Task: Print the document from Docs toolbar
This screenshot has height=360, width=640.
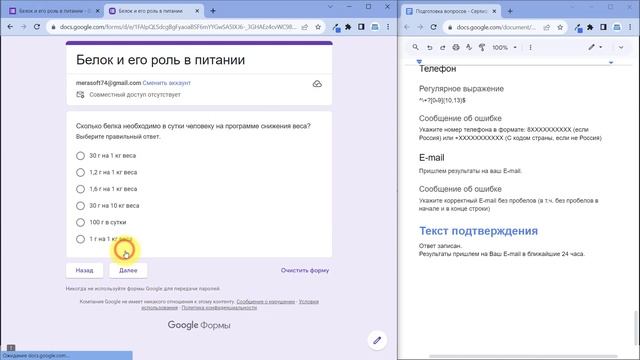Action: [456, 47]
